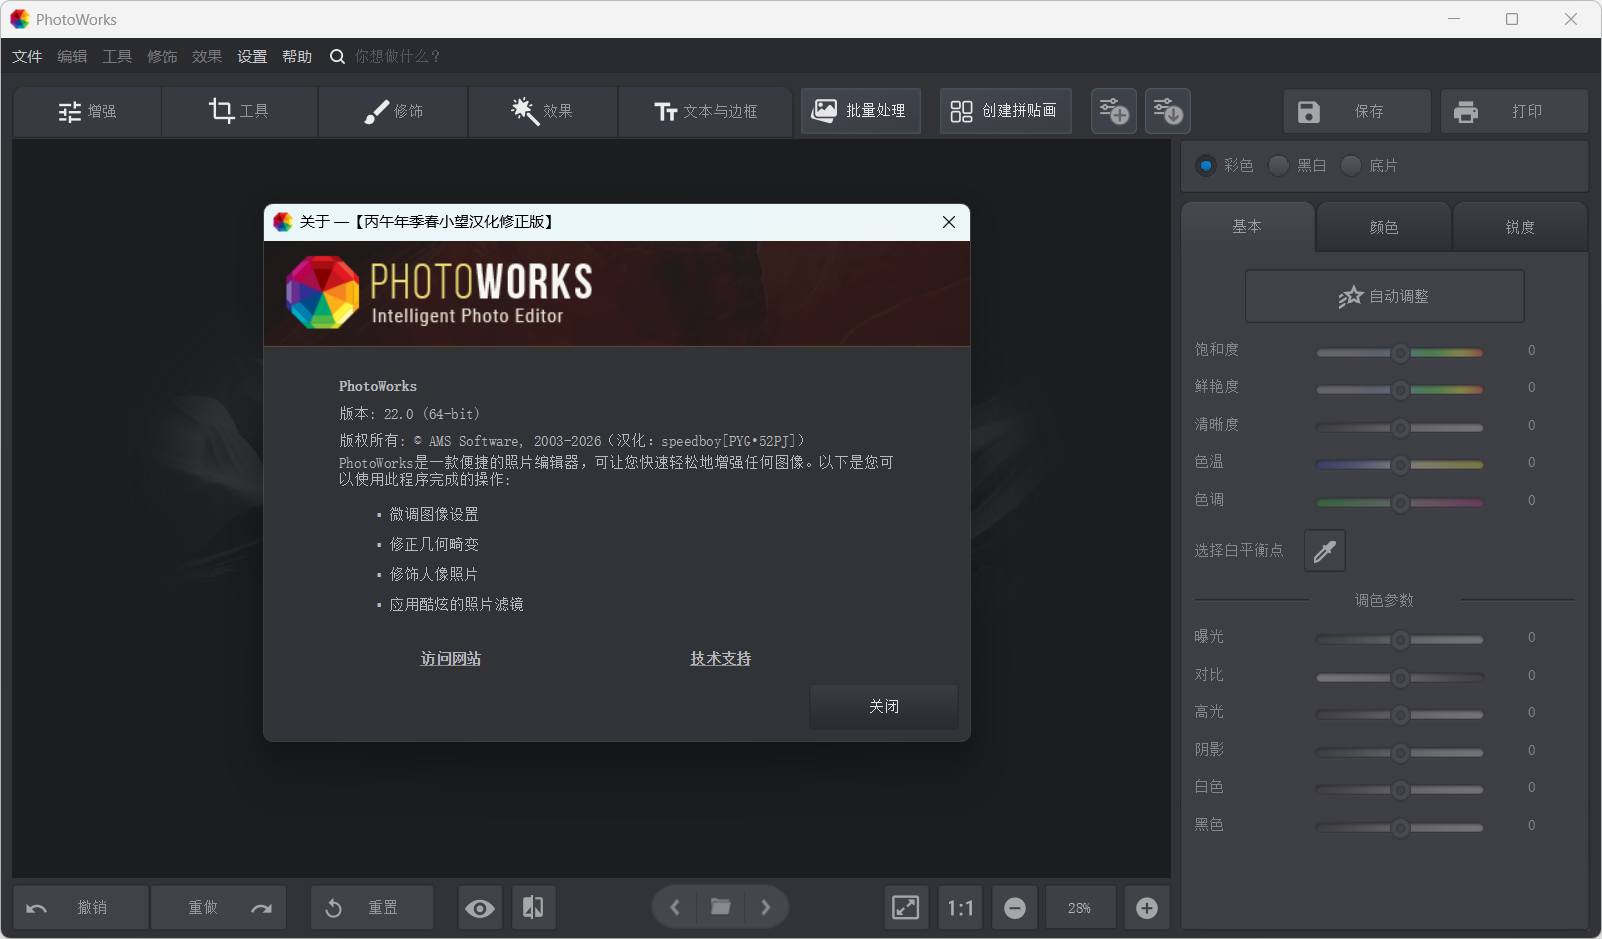This screenshot has width=1602, height=939.
Task: Open the 效果 menu in menu bar
Action: 207,57
